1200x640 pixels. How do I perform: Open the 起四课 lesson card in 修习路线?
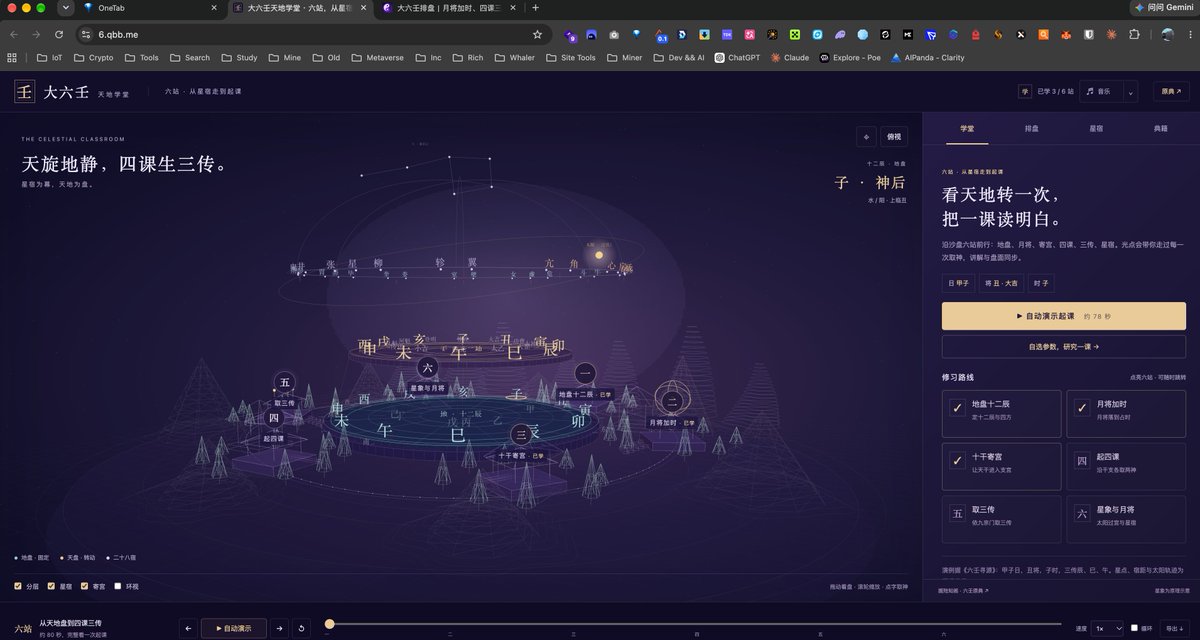coord(1126,465)
